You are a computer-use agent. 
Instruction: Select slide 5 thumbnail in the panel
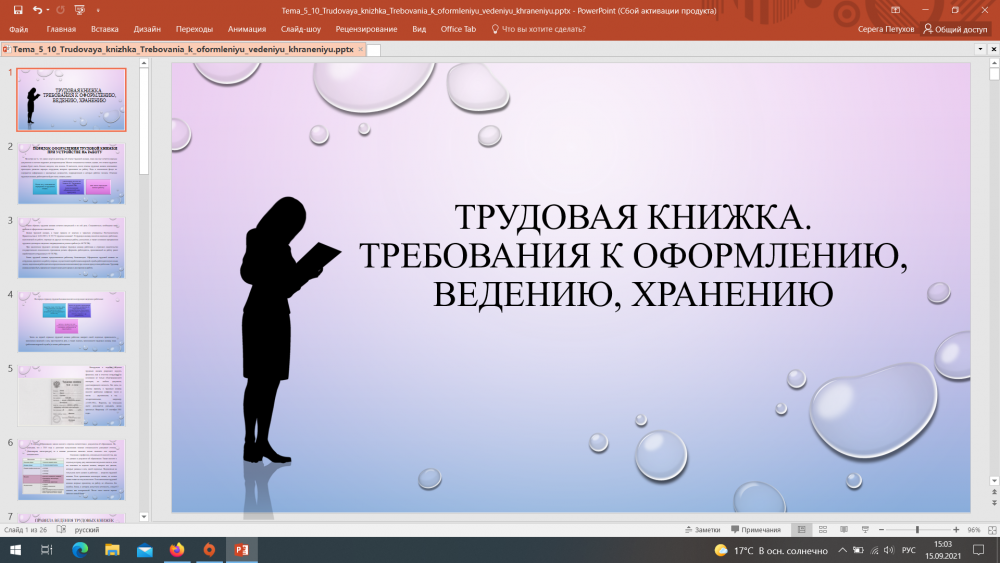[71, 394]
